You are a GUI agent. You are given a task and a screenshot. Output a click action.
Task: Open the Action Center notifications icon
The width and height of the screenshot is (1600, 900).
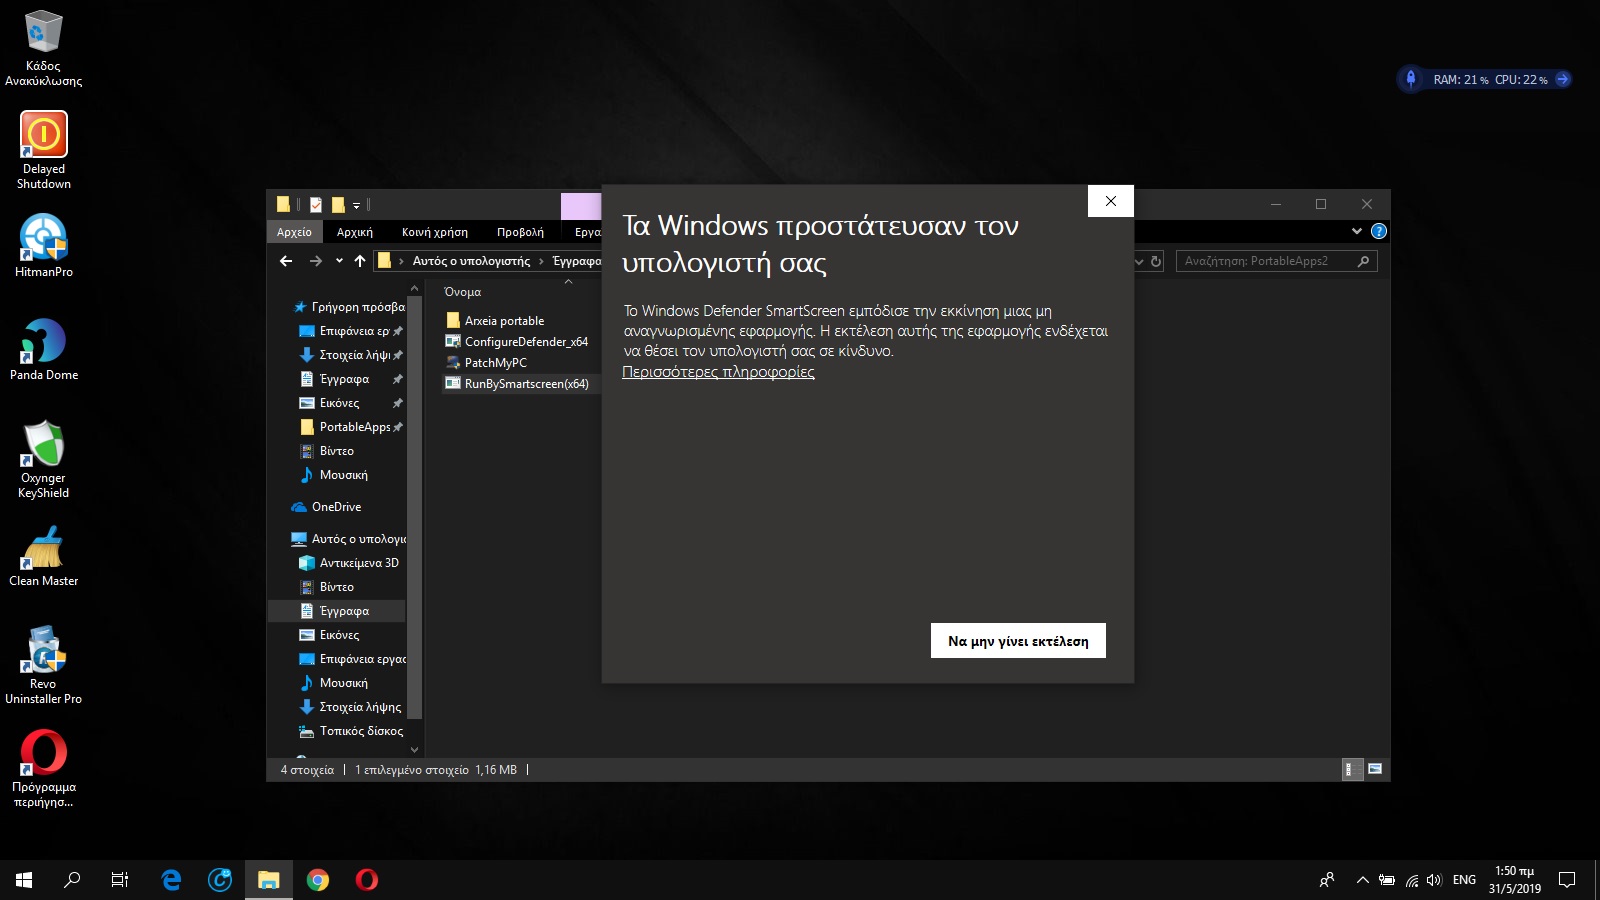pyautogui.click(x=1567, y=880)
